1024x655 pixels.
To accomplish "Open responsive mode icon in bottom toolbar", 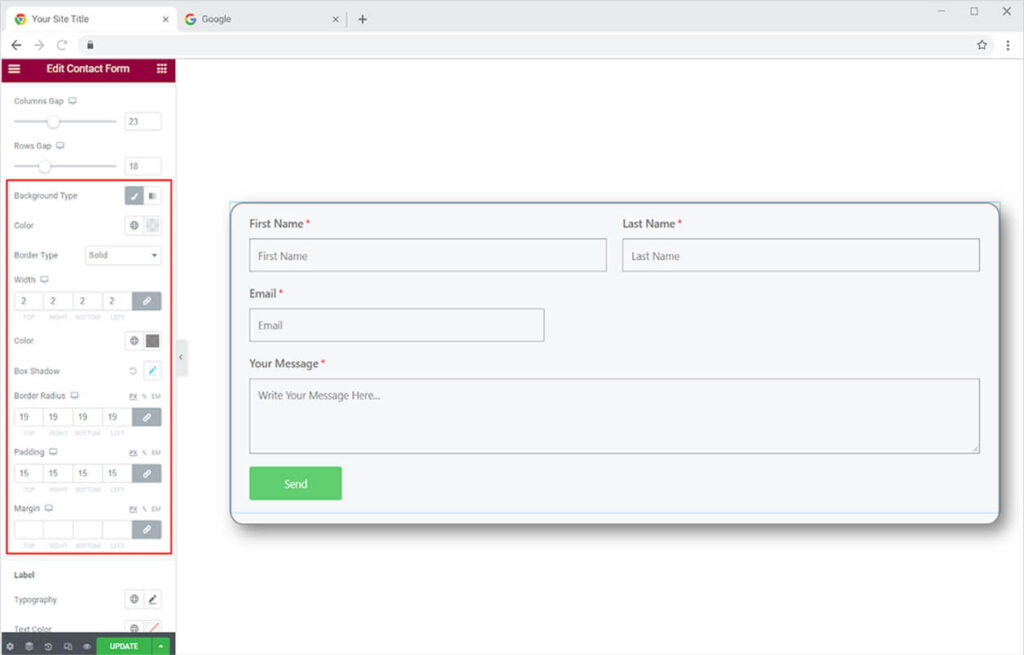I will click(x=67, y=646).
